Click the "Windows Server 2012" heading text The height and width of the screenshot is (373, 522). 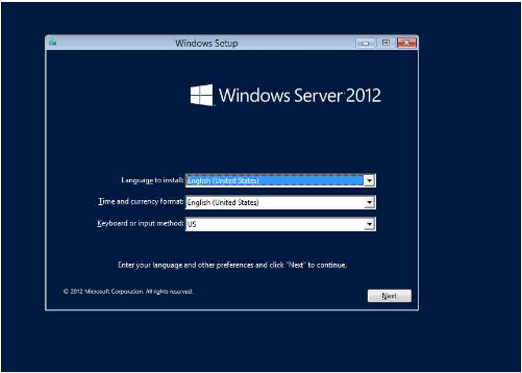tap(300, 95)
